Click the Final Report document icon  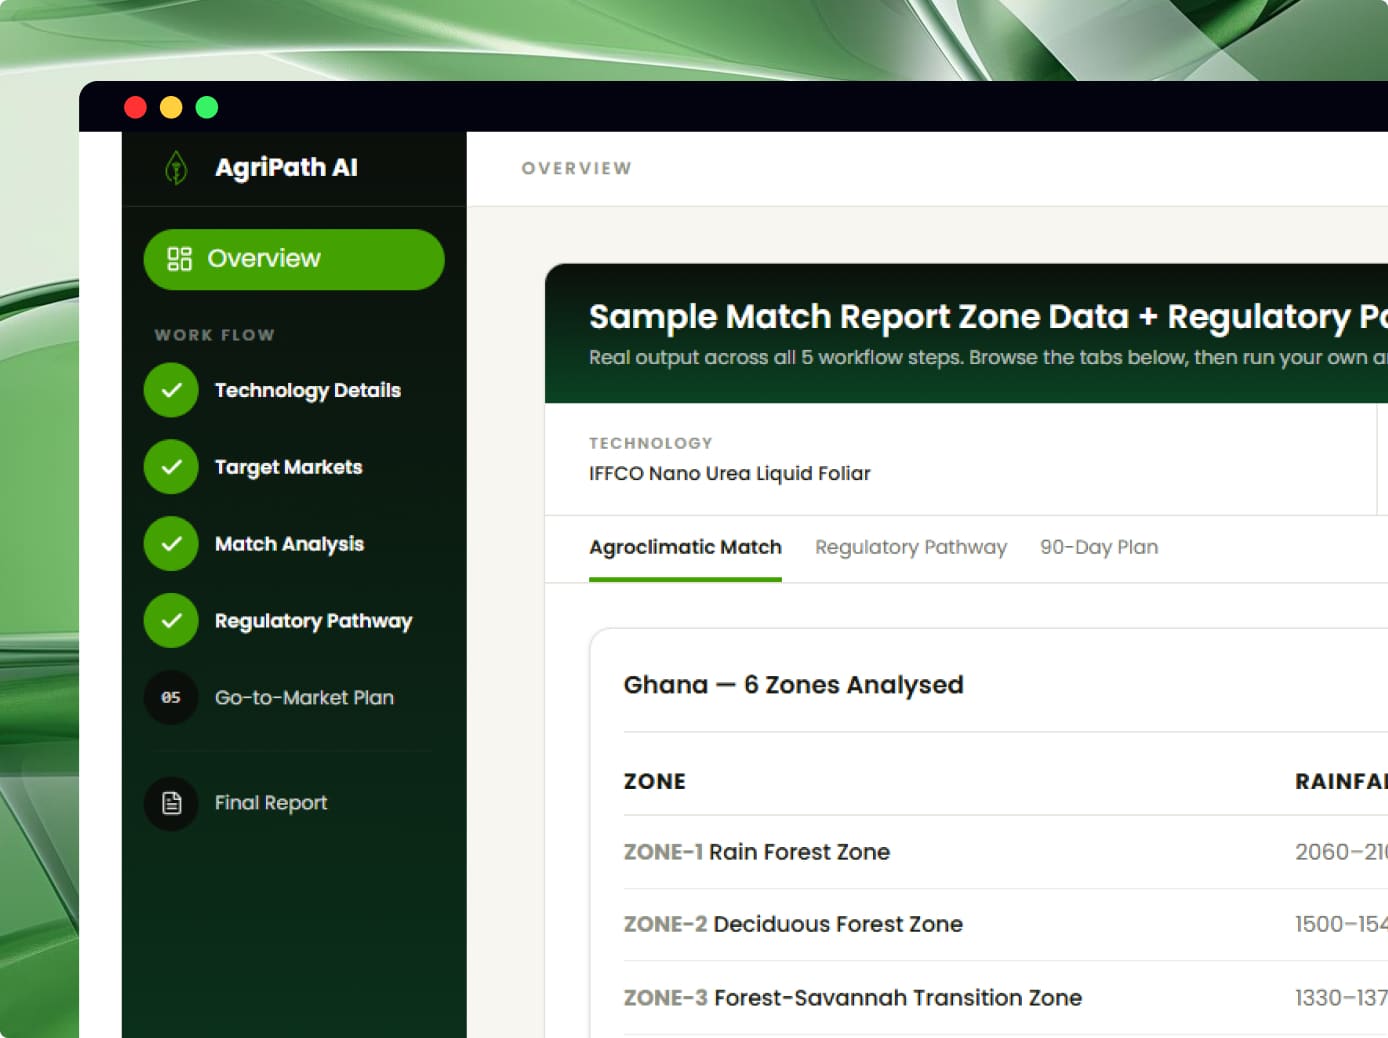click(171, 803)
